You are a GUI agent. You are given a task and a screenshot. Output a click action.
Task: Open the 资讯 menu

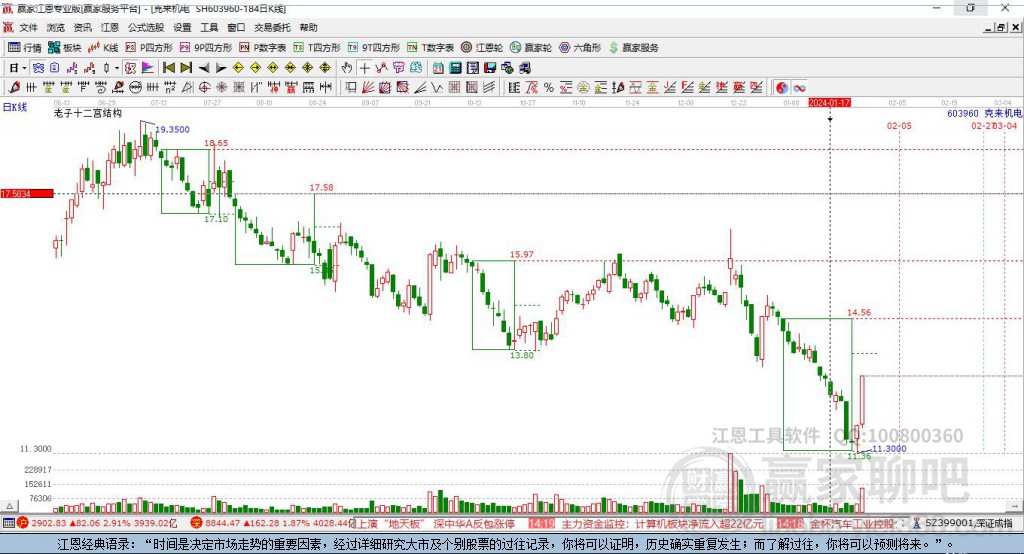point(82,27)
